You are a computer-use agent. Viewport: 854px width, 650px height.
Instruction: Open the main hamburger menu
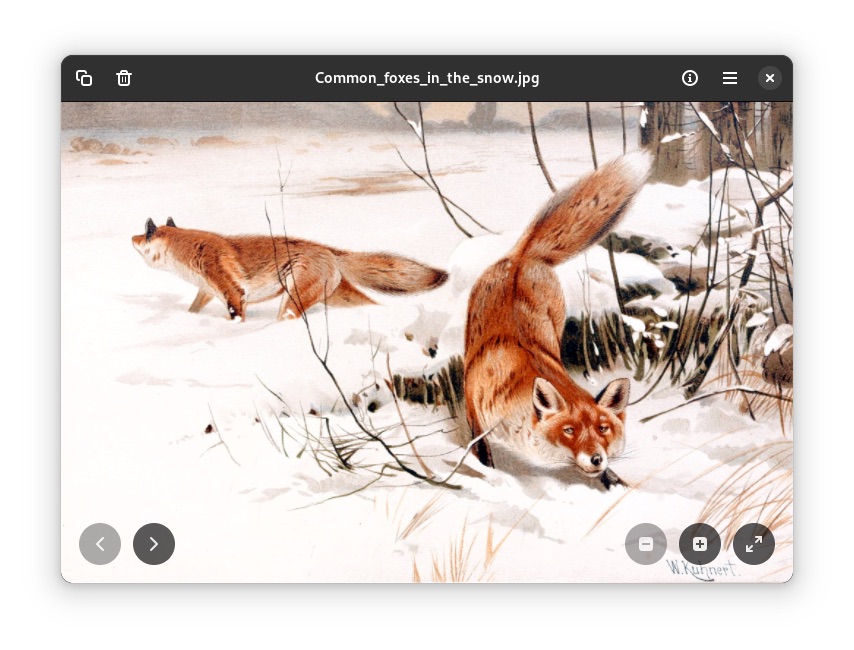(730, 78)
